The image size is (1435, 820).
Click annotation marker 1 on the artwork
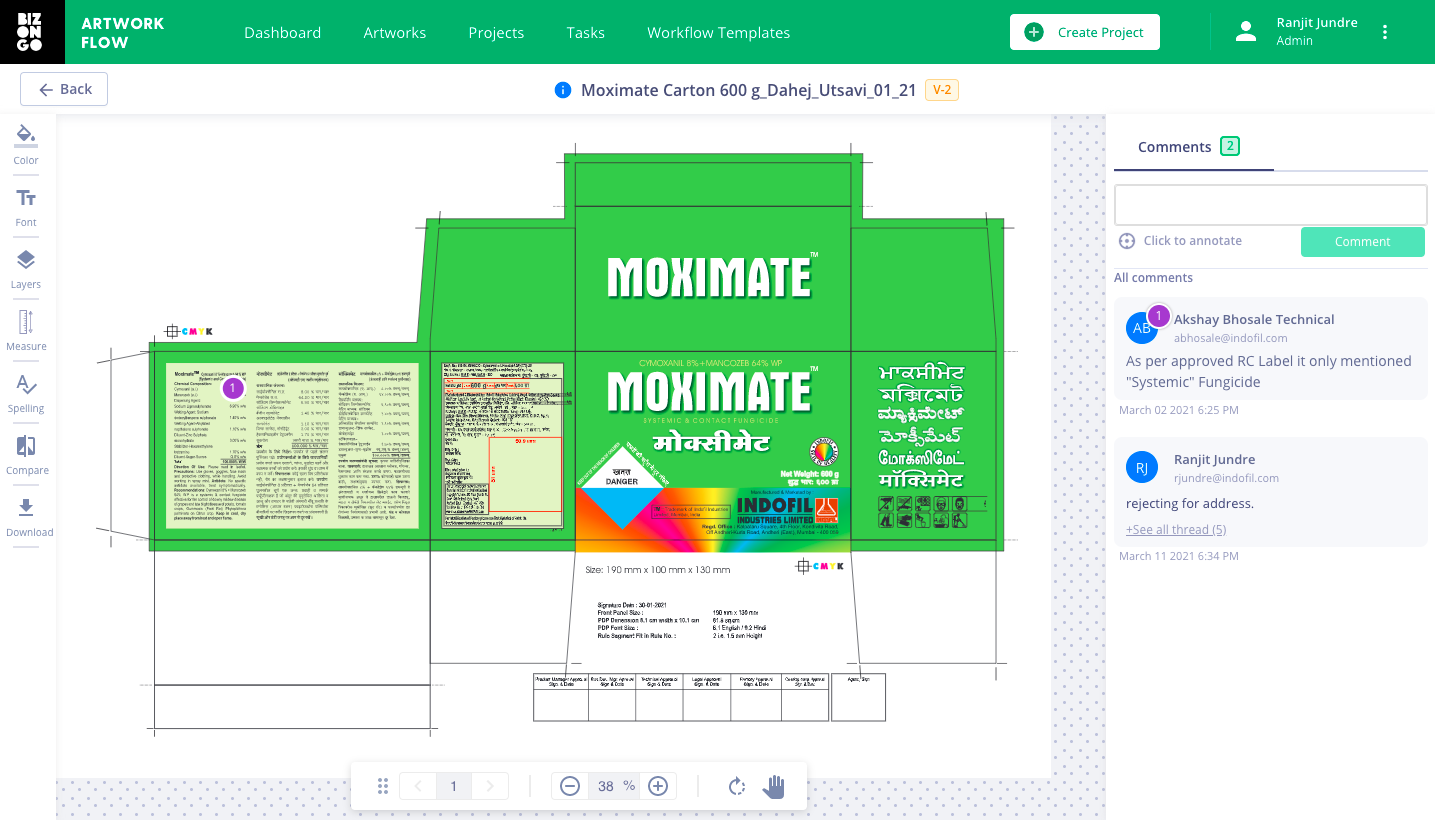point(233,387)
